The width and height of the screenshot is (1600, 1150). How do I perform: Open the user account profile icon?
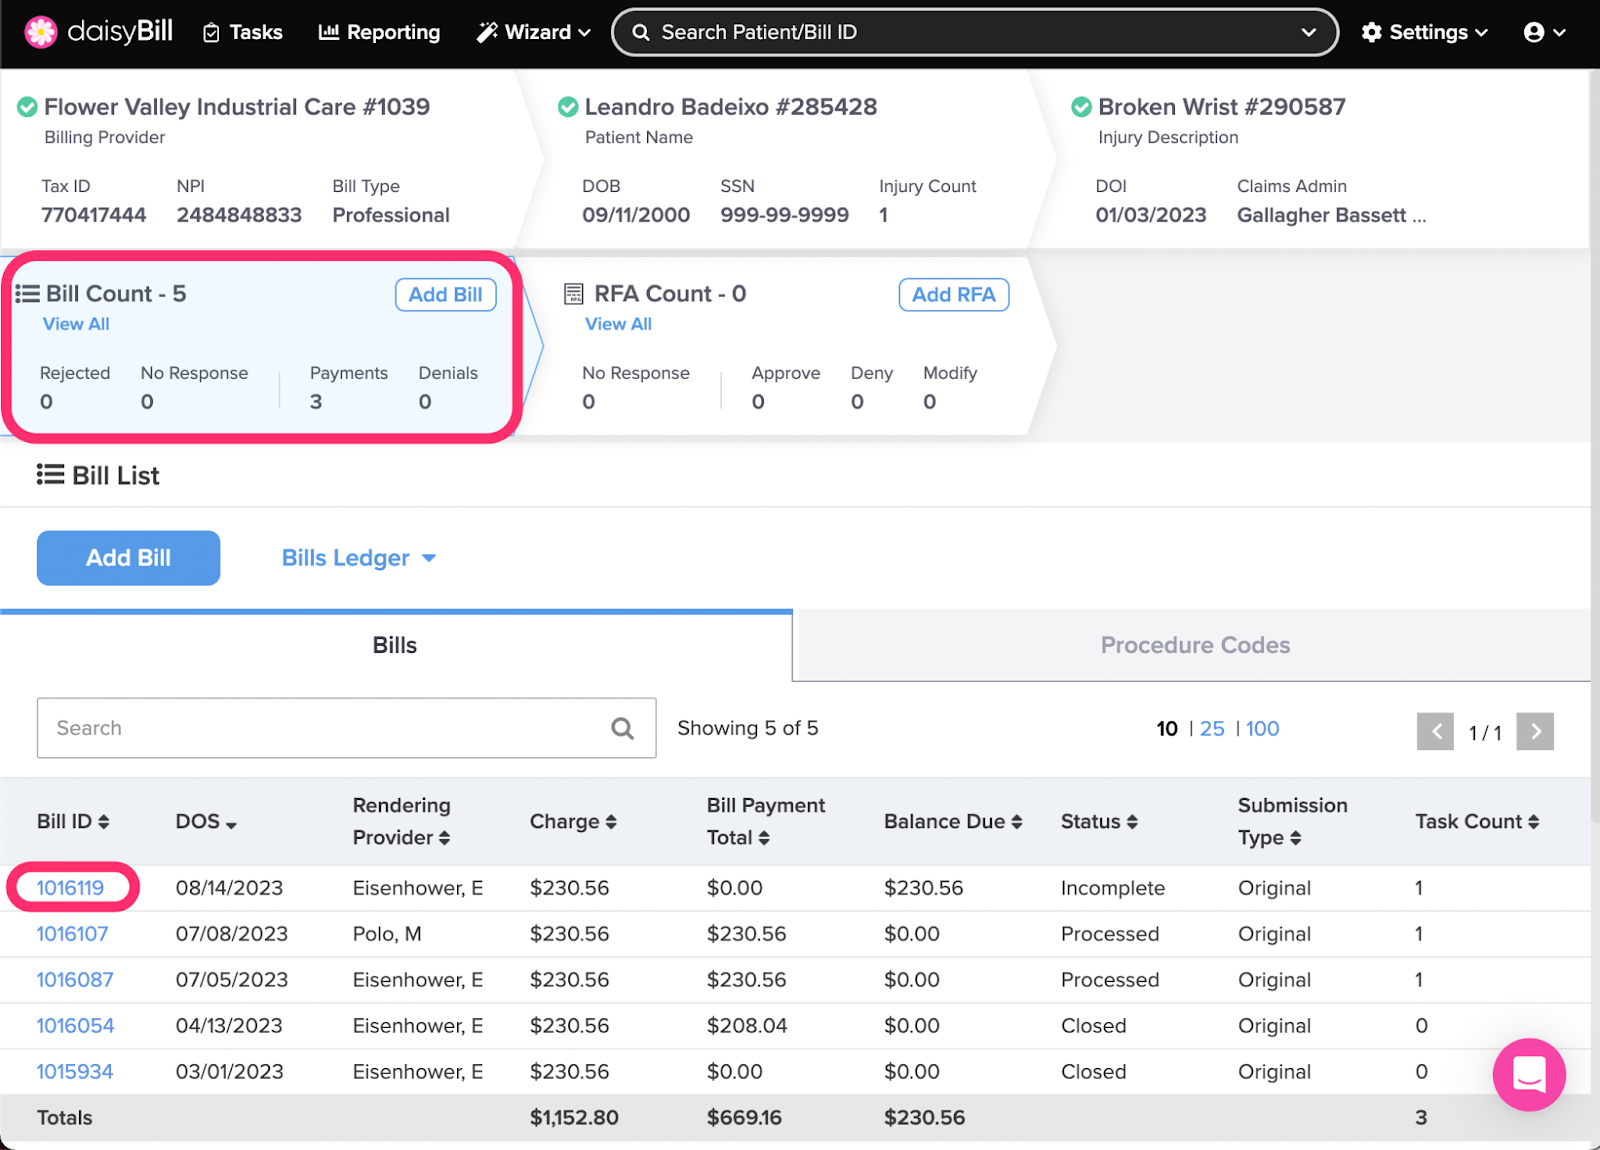[x=1534, y=32]
